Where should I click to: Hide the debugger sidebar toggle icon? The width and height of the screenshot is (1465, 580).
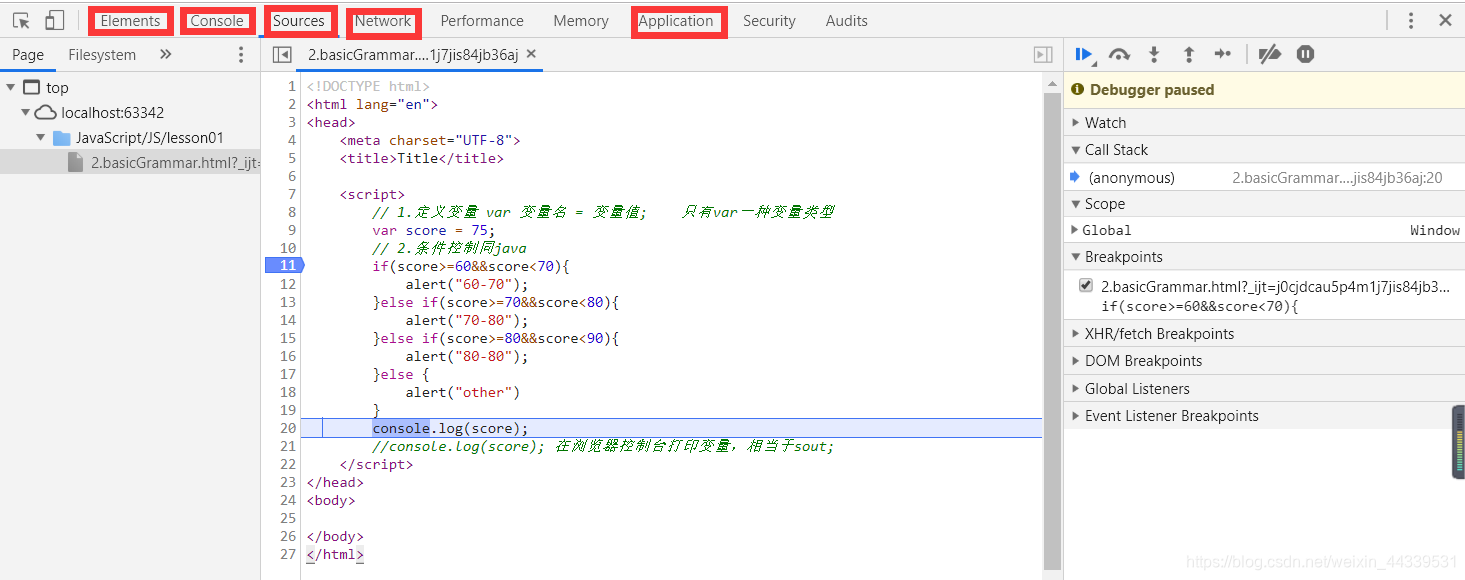(x=1043, y=55)
